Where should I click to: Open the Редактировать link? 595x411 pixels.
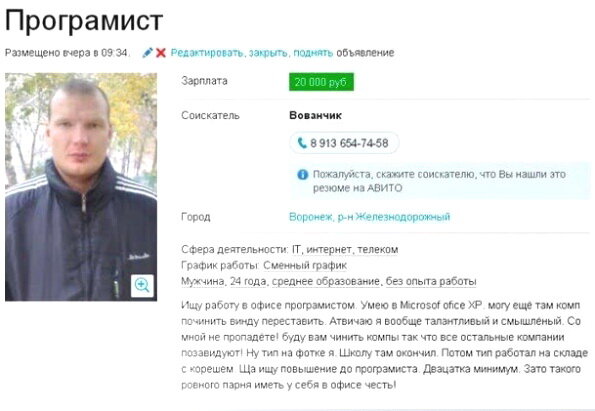pos(207,53)
